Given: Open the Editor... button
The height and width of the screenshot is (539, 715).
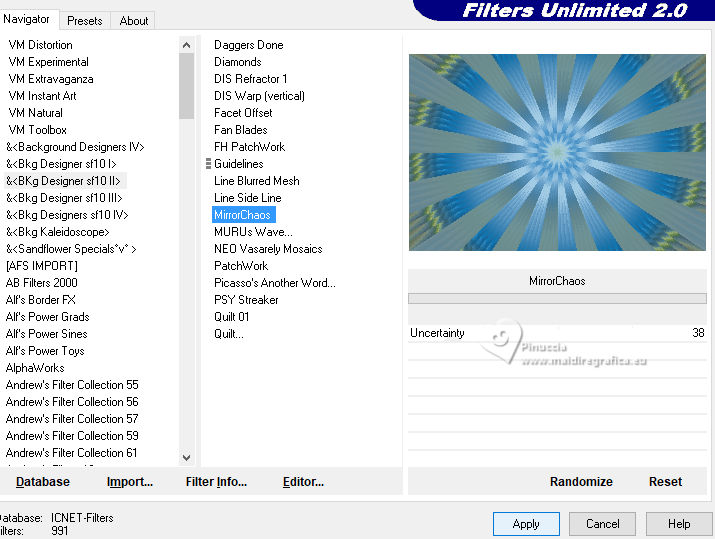Looking at the screenshot, I should pos(303,482).
